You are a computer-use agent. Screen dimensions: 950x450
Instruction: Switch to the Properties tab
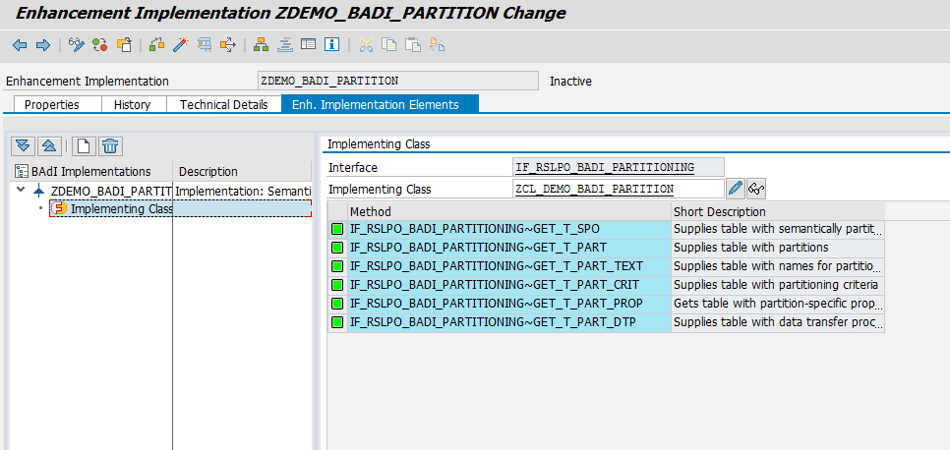(x=51, y=104)
